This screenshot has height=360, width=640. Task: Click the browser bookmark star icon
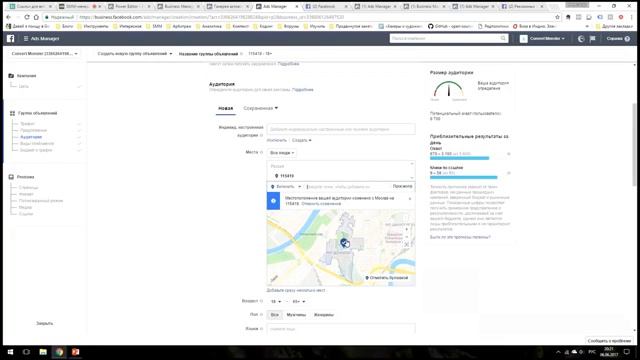(558, 17)
